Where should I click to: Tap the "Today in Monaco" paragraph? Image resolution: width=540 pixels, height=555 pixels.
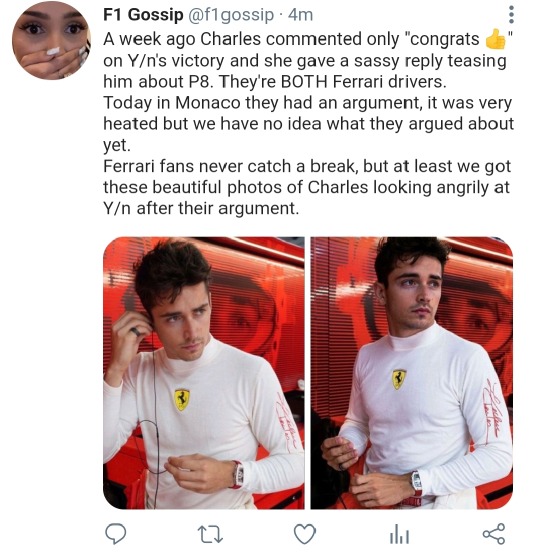(308, 124)
